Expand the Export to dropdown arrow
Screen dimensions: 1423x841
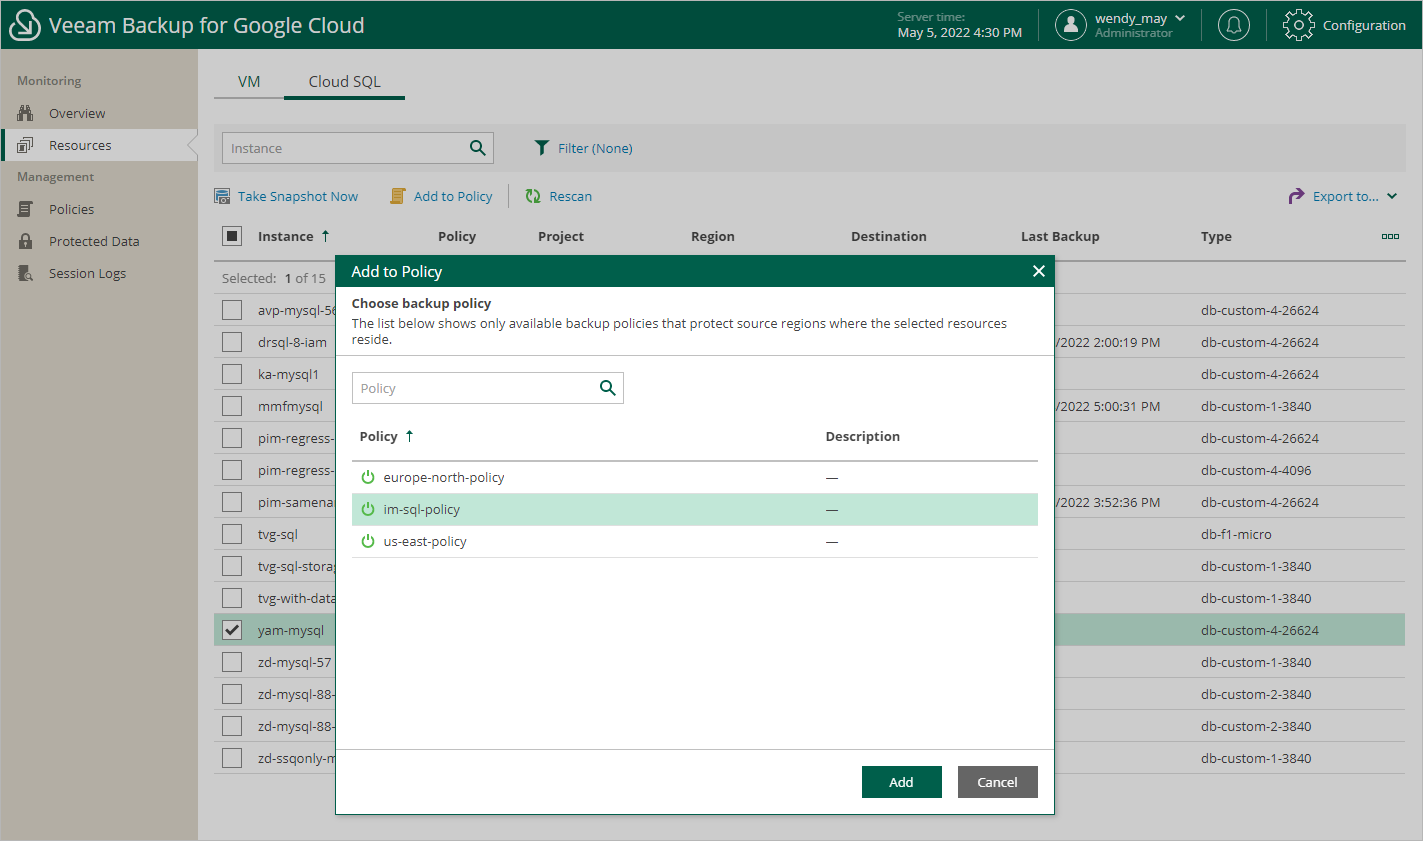pos(1392,196)
